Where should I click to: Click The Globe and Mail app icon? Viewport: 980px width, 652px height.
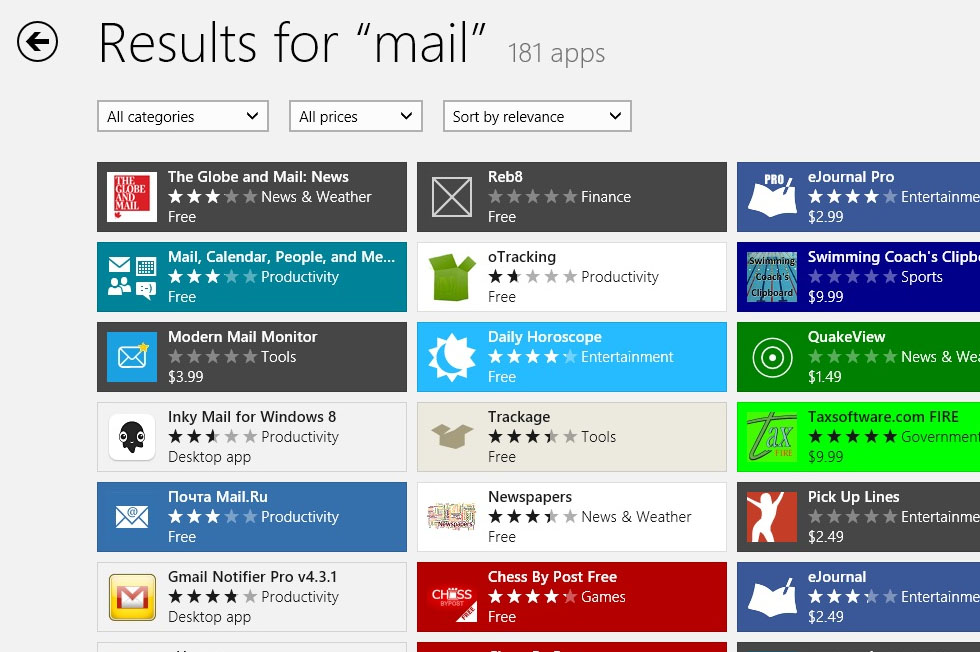(x=132, y=197)
